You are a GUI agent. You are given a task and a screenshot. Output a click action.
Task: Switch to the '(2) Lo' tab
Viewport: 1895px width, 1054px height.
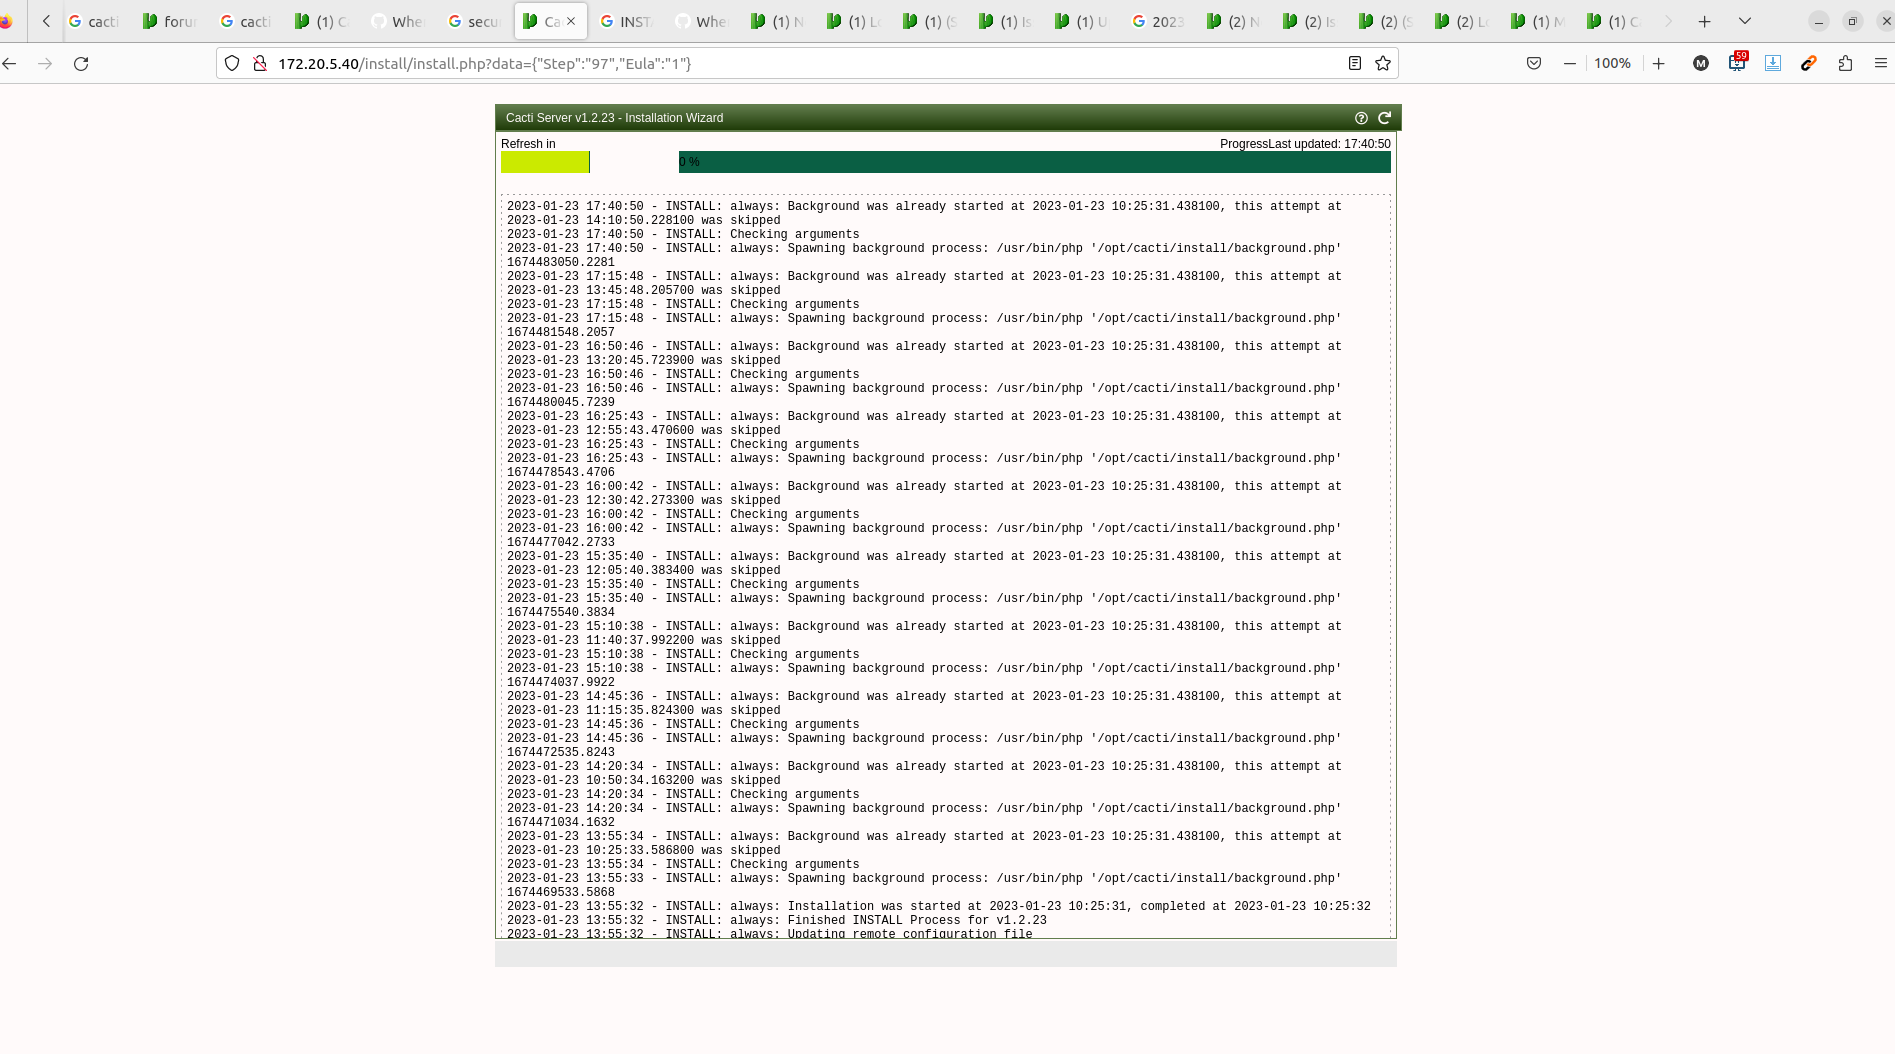(1463, 21)
